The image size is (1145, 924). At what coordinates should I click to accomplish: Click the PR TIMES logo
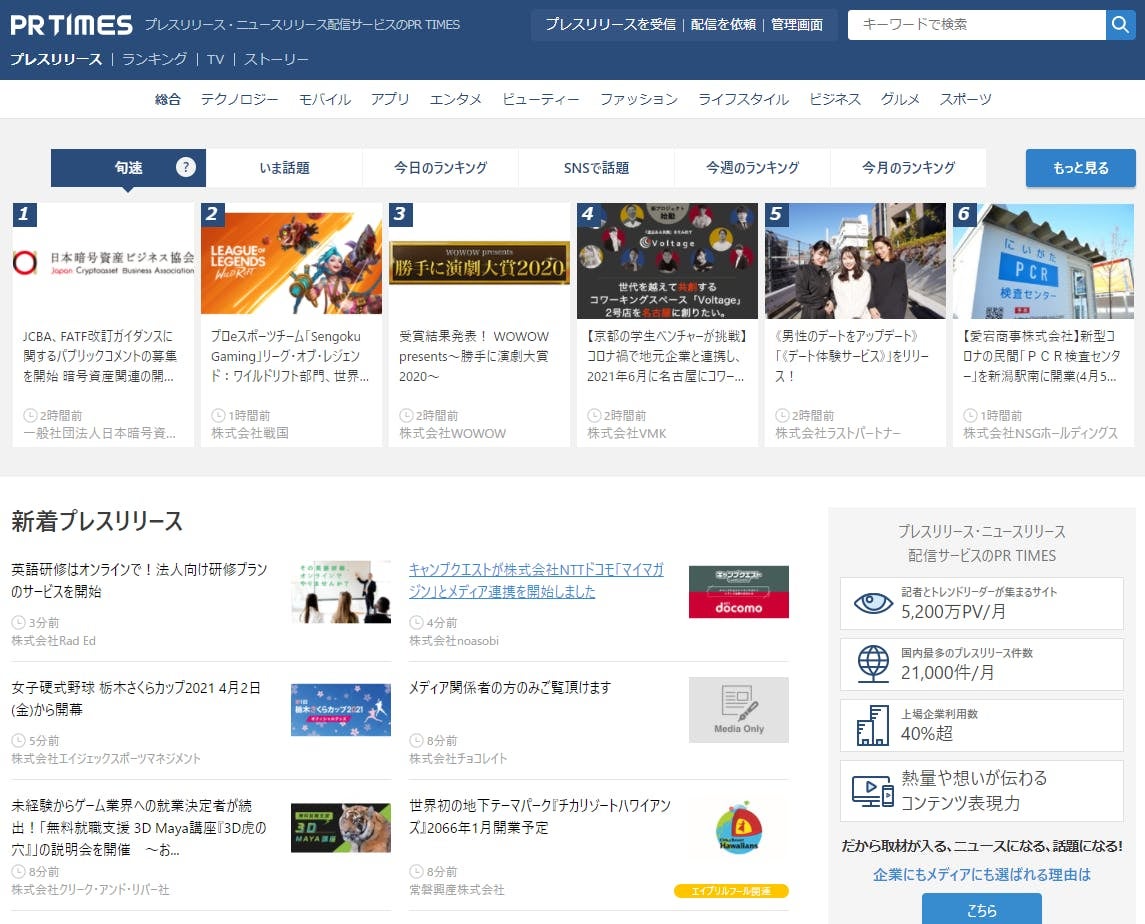point(71,25)
